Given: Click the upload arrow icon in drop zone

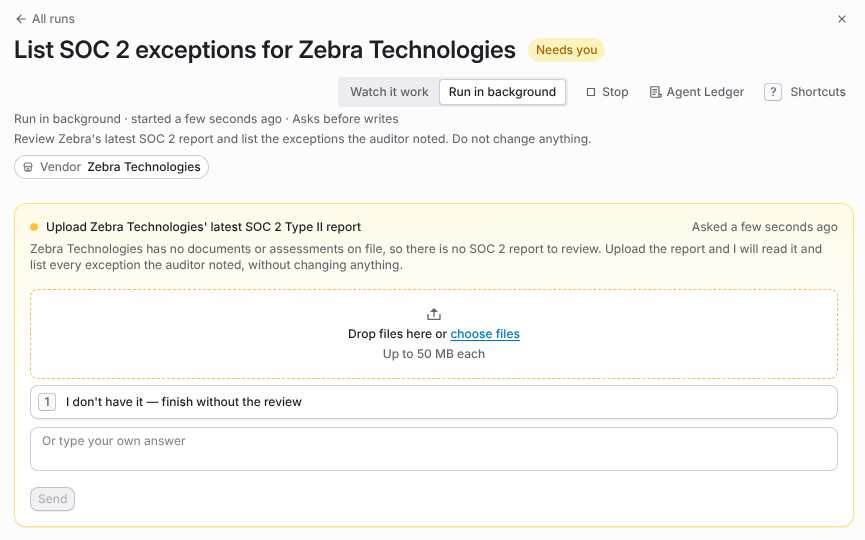Looking at the screenshot, I should tap(434, 314).
